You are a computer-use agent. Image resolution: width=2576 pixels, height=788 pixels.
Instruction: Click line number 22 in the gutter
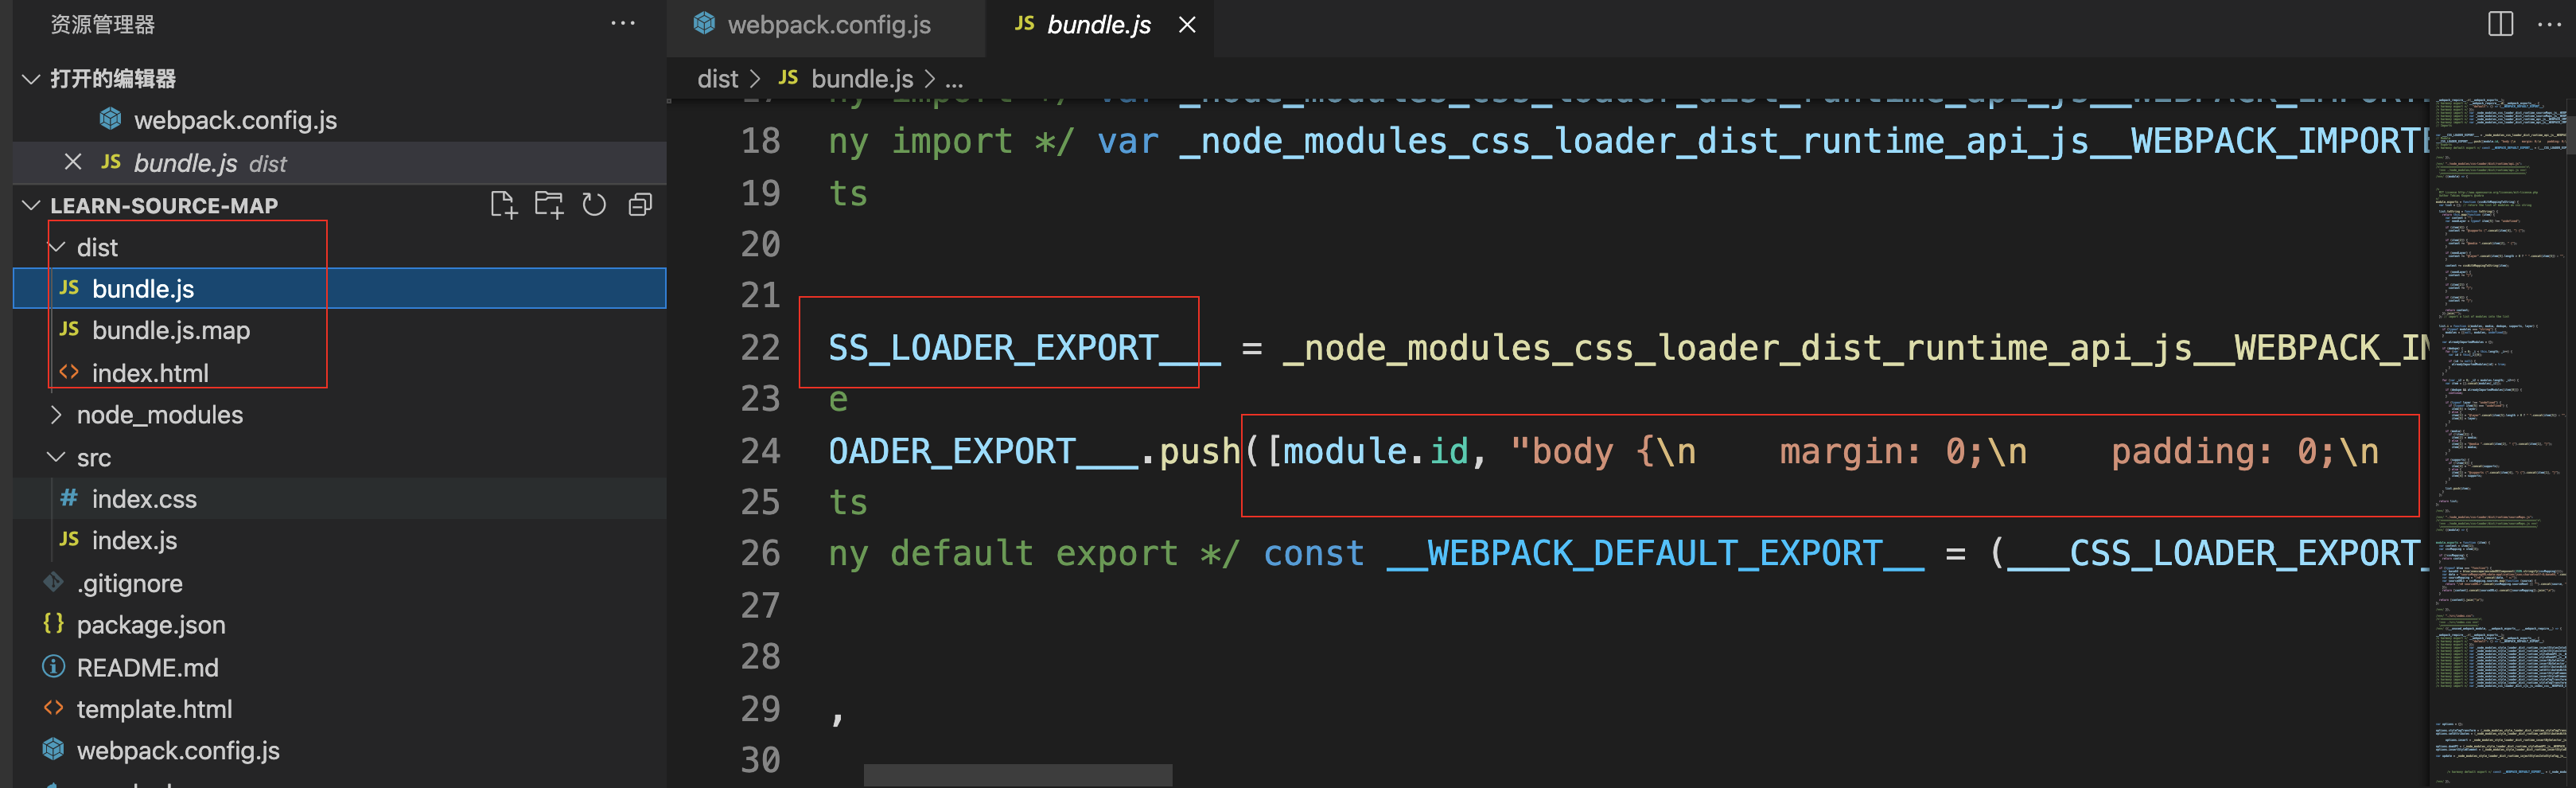pos(760,348)
